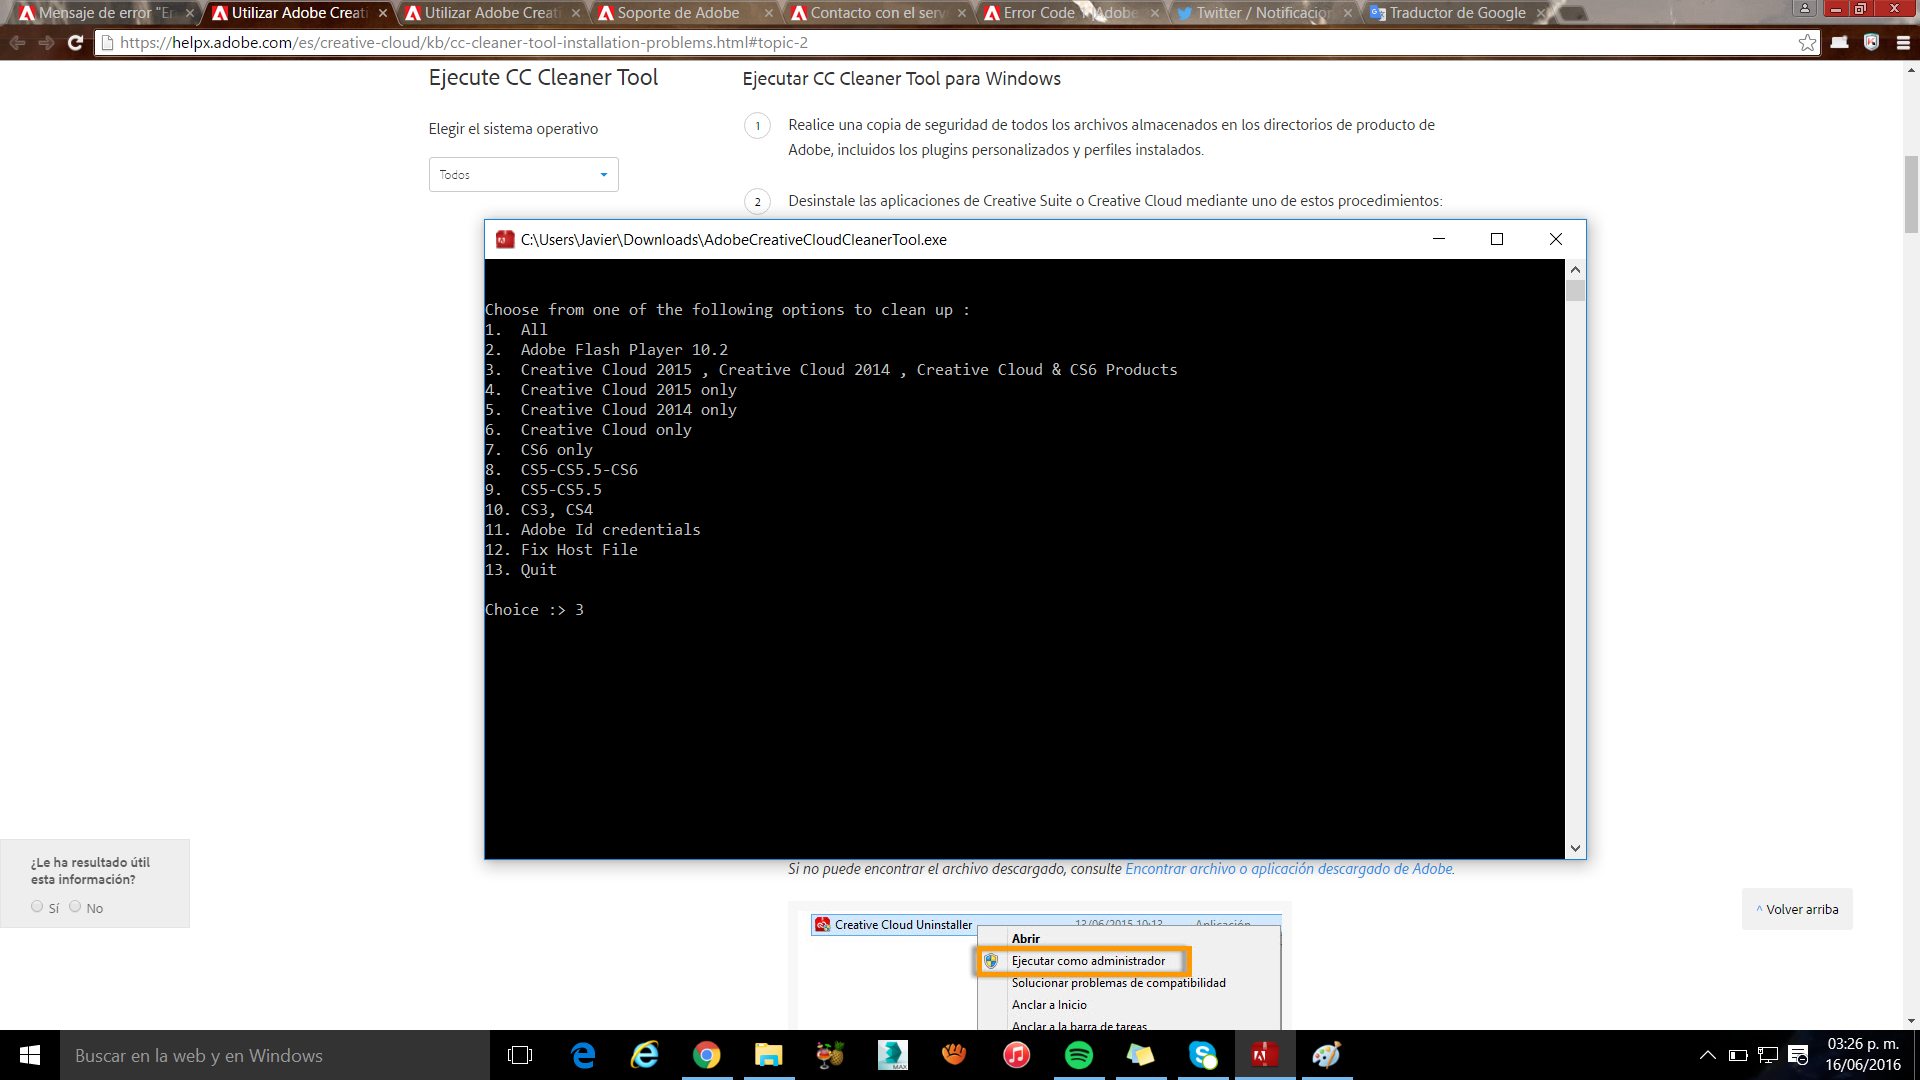Open File Explorer from the taskbar

[768, 1055]
